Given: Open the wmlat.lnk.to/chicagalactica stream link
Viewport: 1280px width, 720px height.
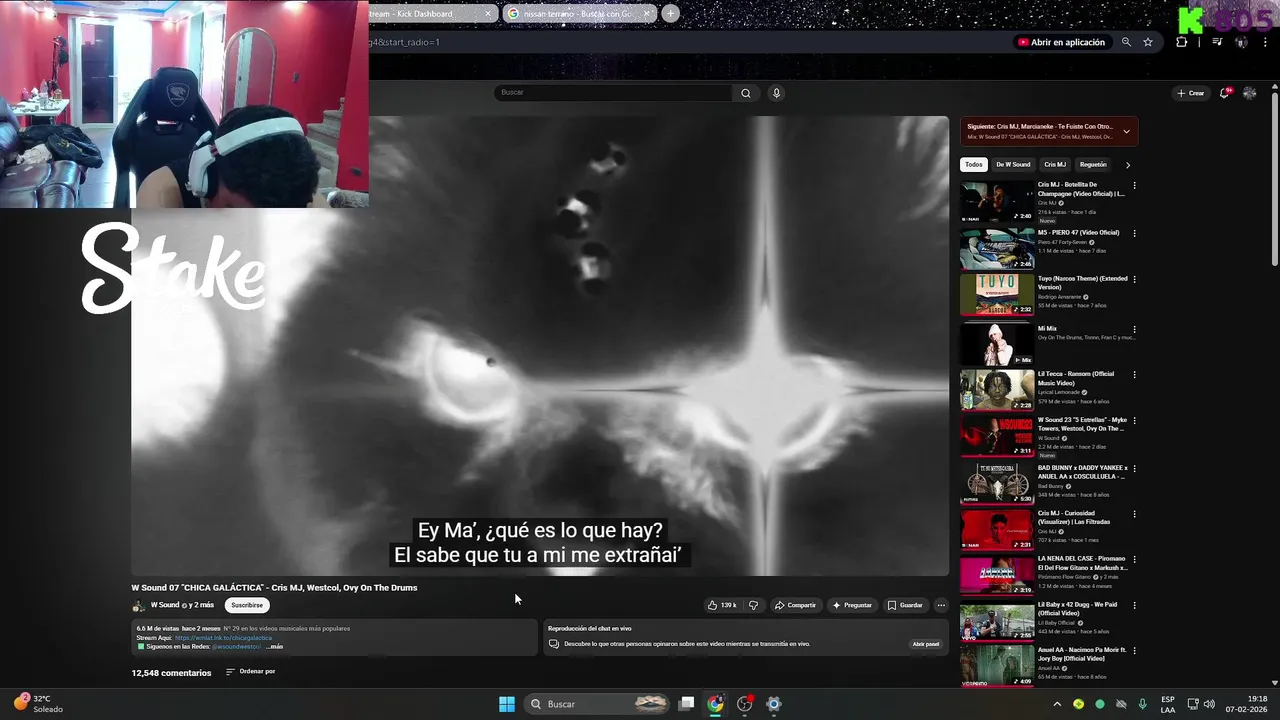Looking at the screenshot, I should (223, 638).
